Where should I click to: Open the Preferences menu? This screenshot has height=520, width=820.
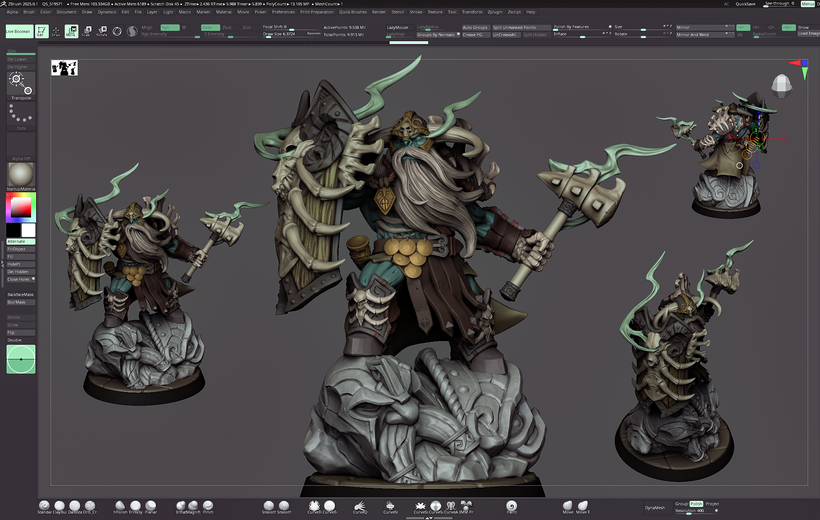point(283,12)
